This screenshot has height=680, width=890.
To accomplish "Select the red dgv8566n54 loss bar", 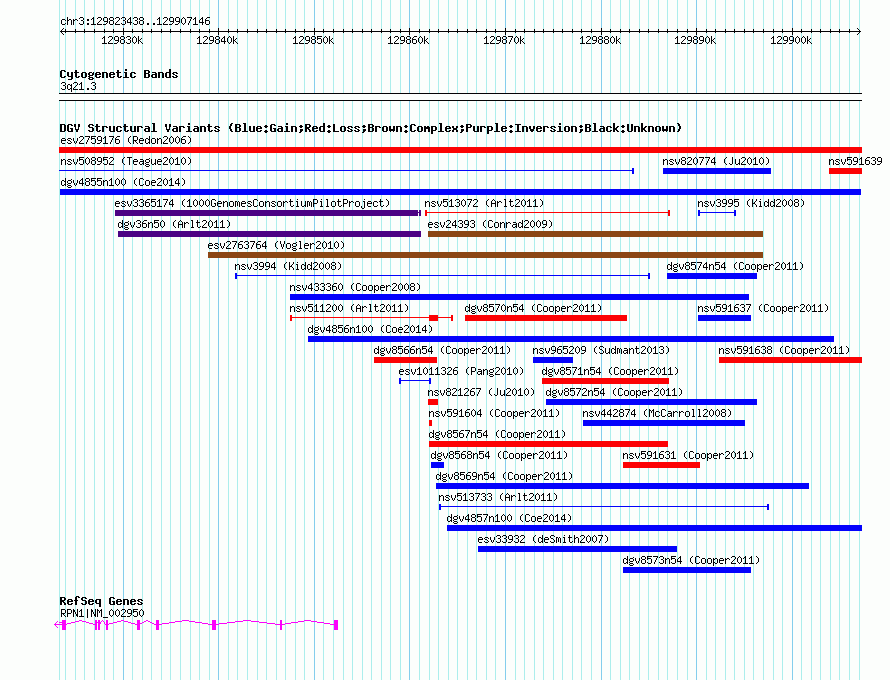I will [405, 360].
